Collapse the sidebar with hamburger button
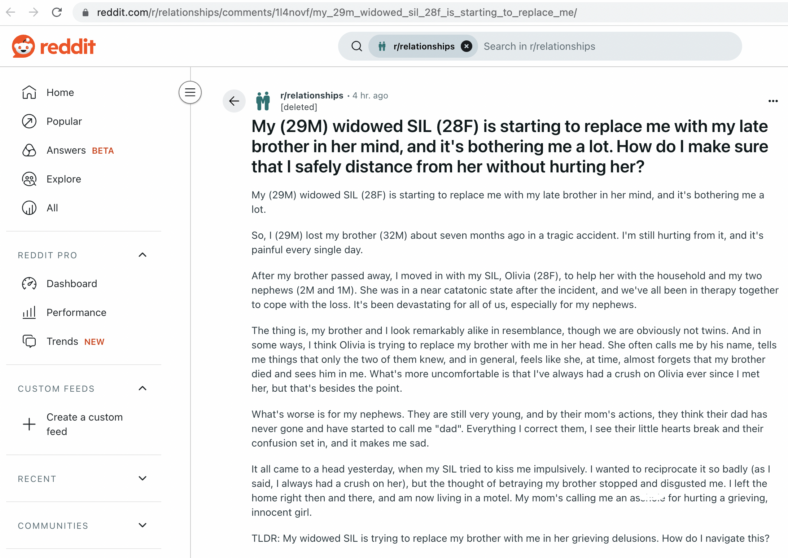788x558 pixels. pos(190,92)
